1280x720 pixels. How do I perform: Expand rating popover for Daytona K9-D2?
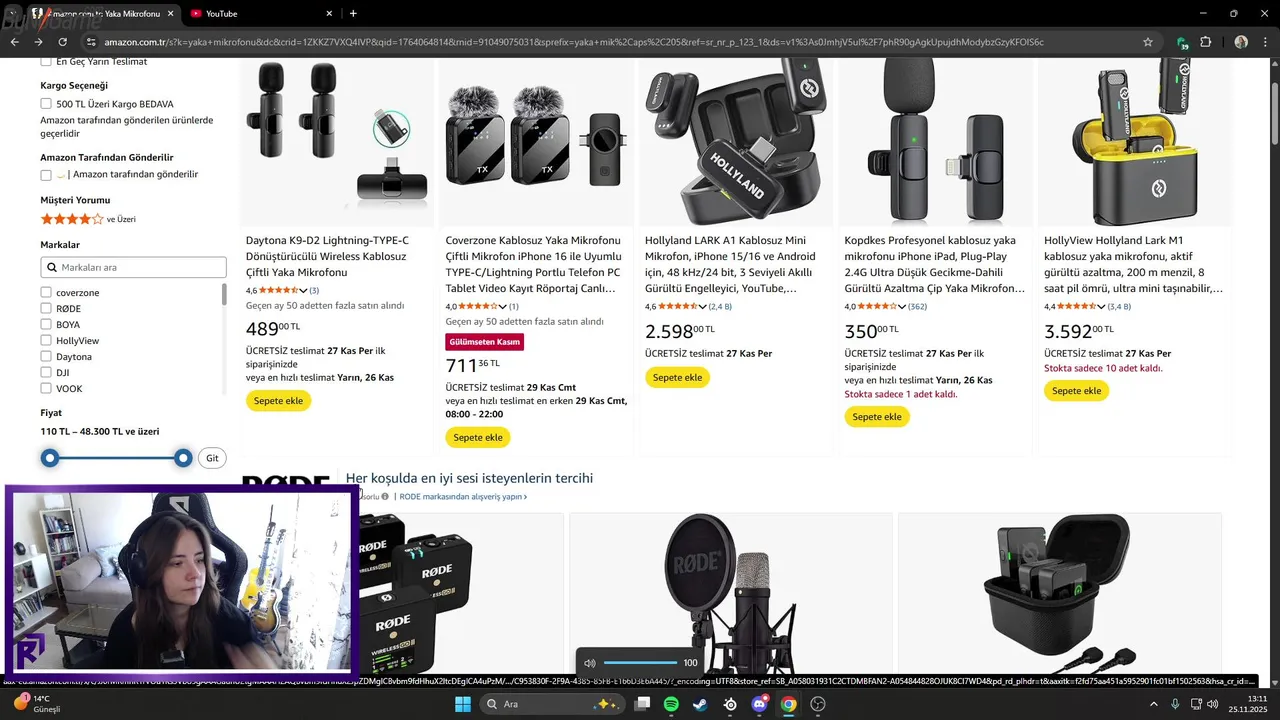click(302, 291)
